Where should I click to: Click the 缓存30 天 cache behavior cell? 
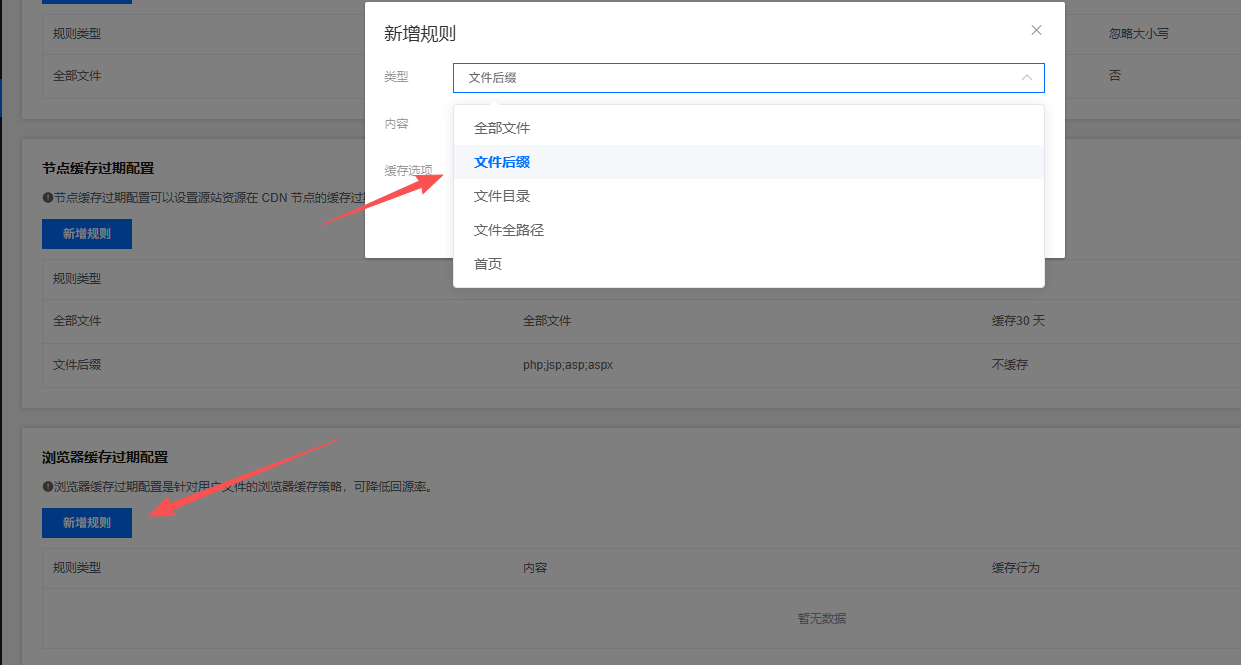(1018, 321)
